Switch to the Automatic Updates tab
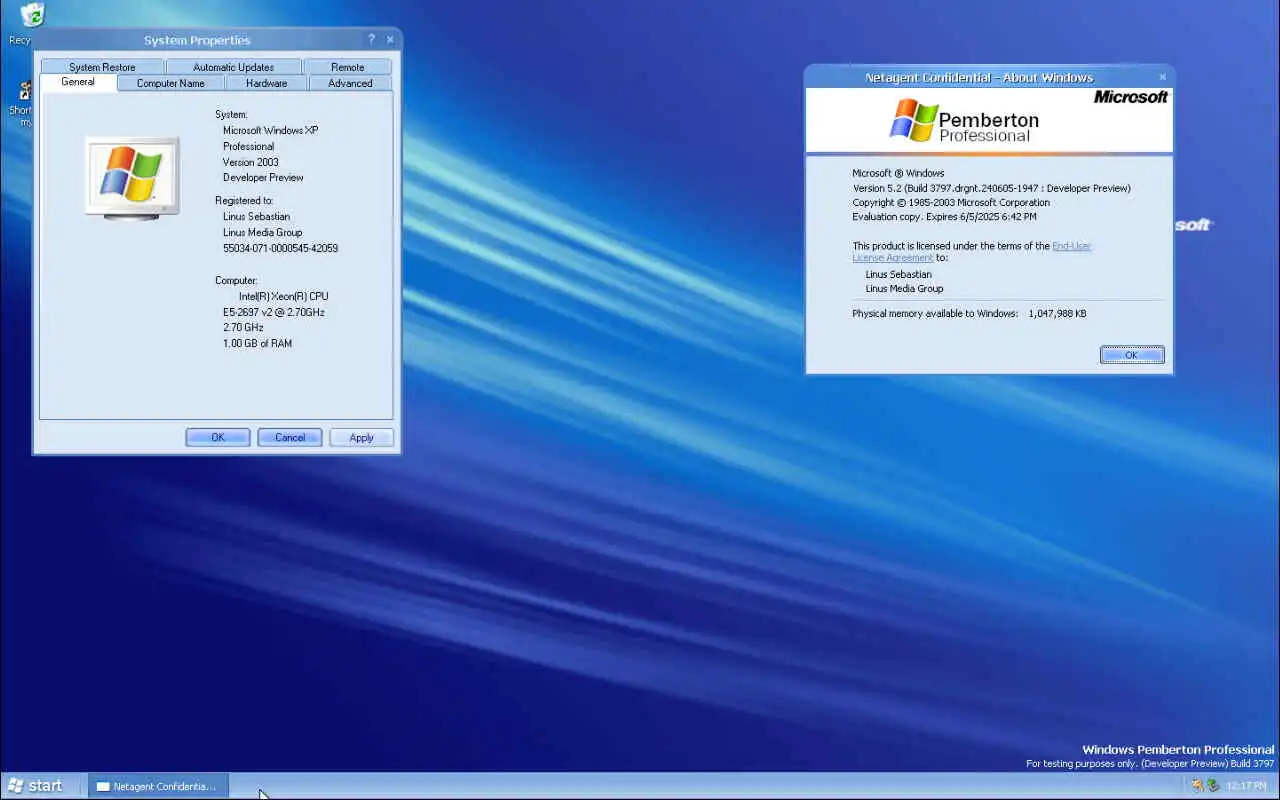The height and width of the screenshot is (800, 1280). (x=233, y=67)
